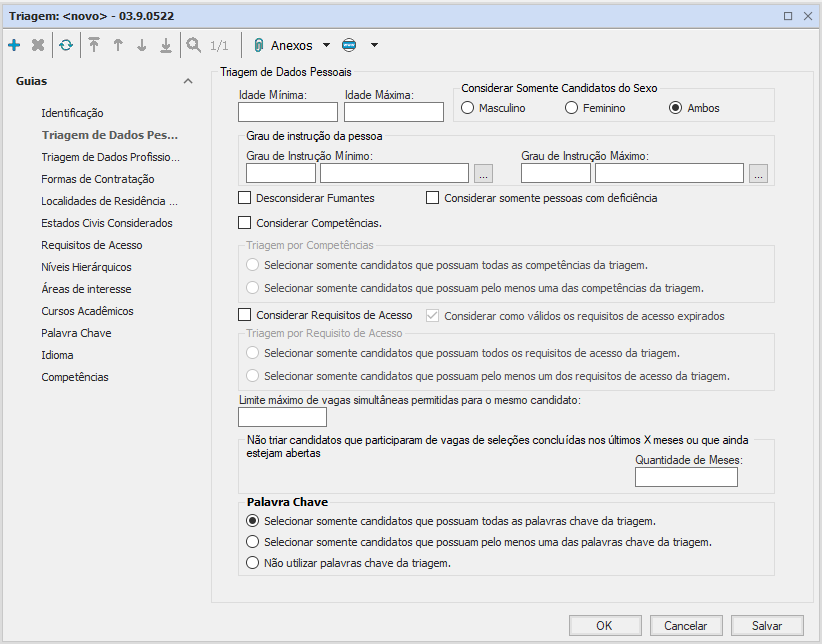Click the refresh icon in the toolbar
The height and width of the screenshot is (644, 822).
coord(66,45)
